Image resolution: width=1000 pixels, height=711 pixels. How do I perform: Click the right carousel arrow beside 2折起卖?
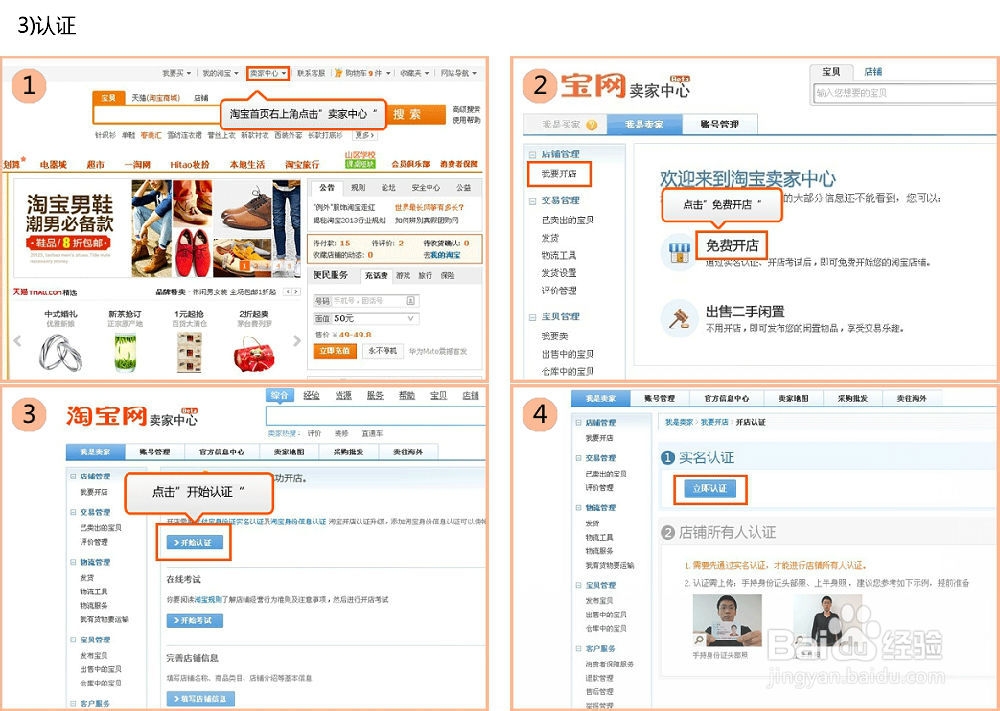[x=297, y=341]
